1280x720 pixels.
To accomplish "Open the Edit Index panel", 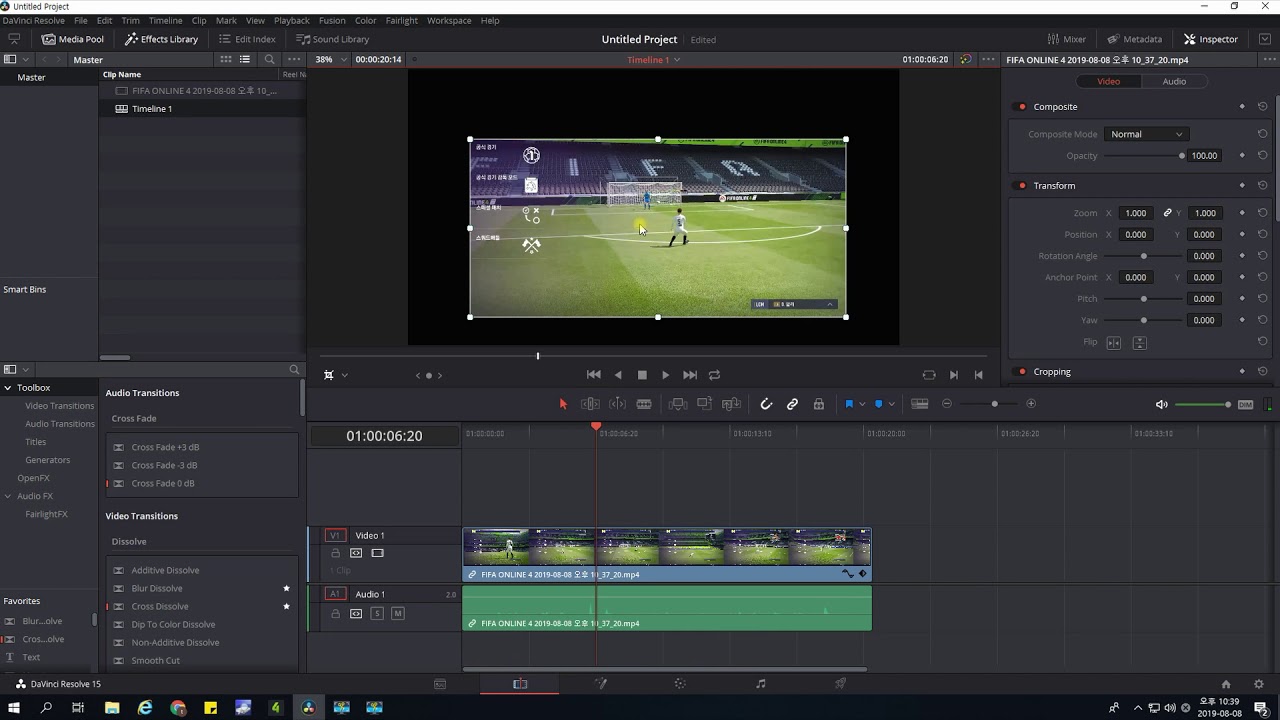I will (246, 39).
